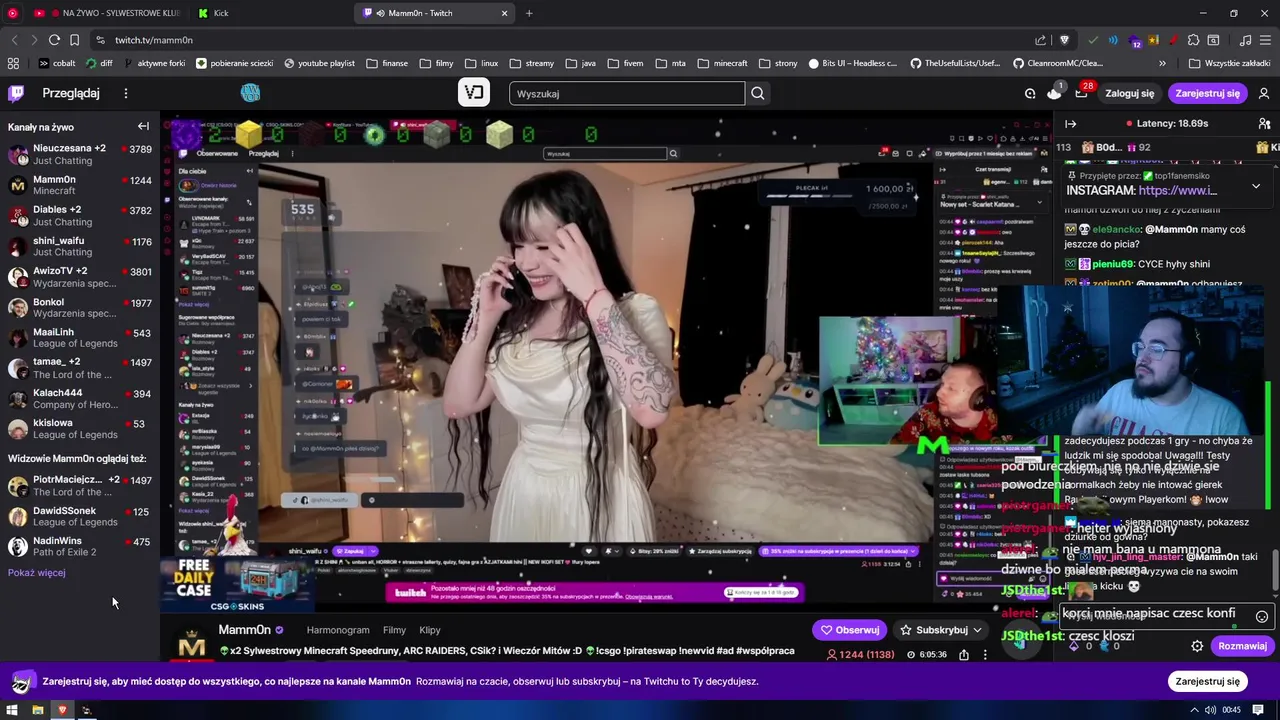Click Zarejestruj się in bottom banner
Viewport: 1280px width, 720px height.
click(x=1207, y=681)
